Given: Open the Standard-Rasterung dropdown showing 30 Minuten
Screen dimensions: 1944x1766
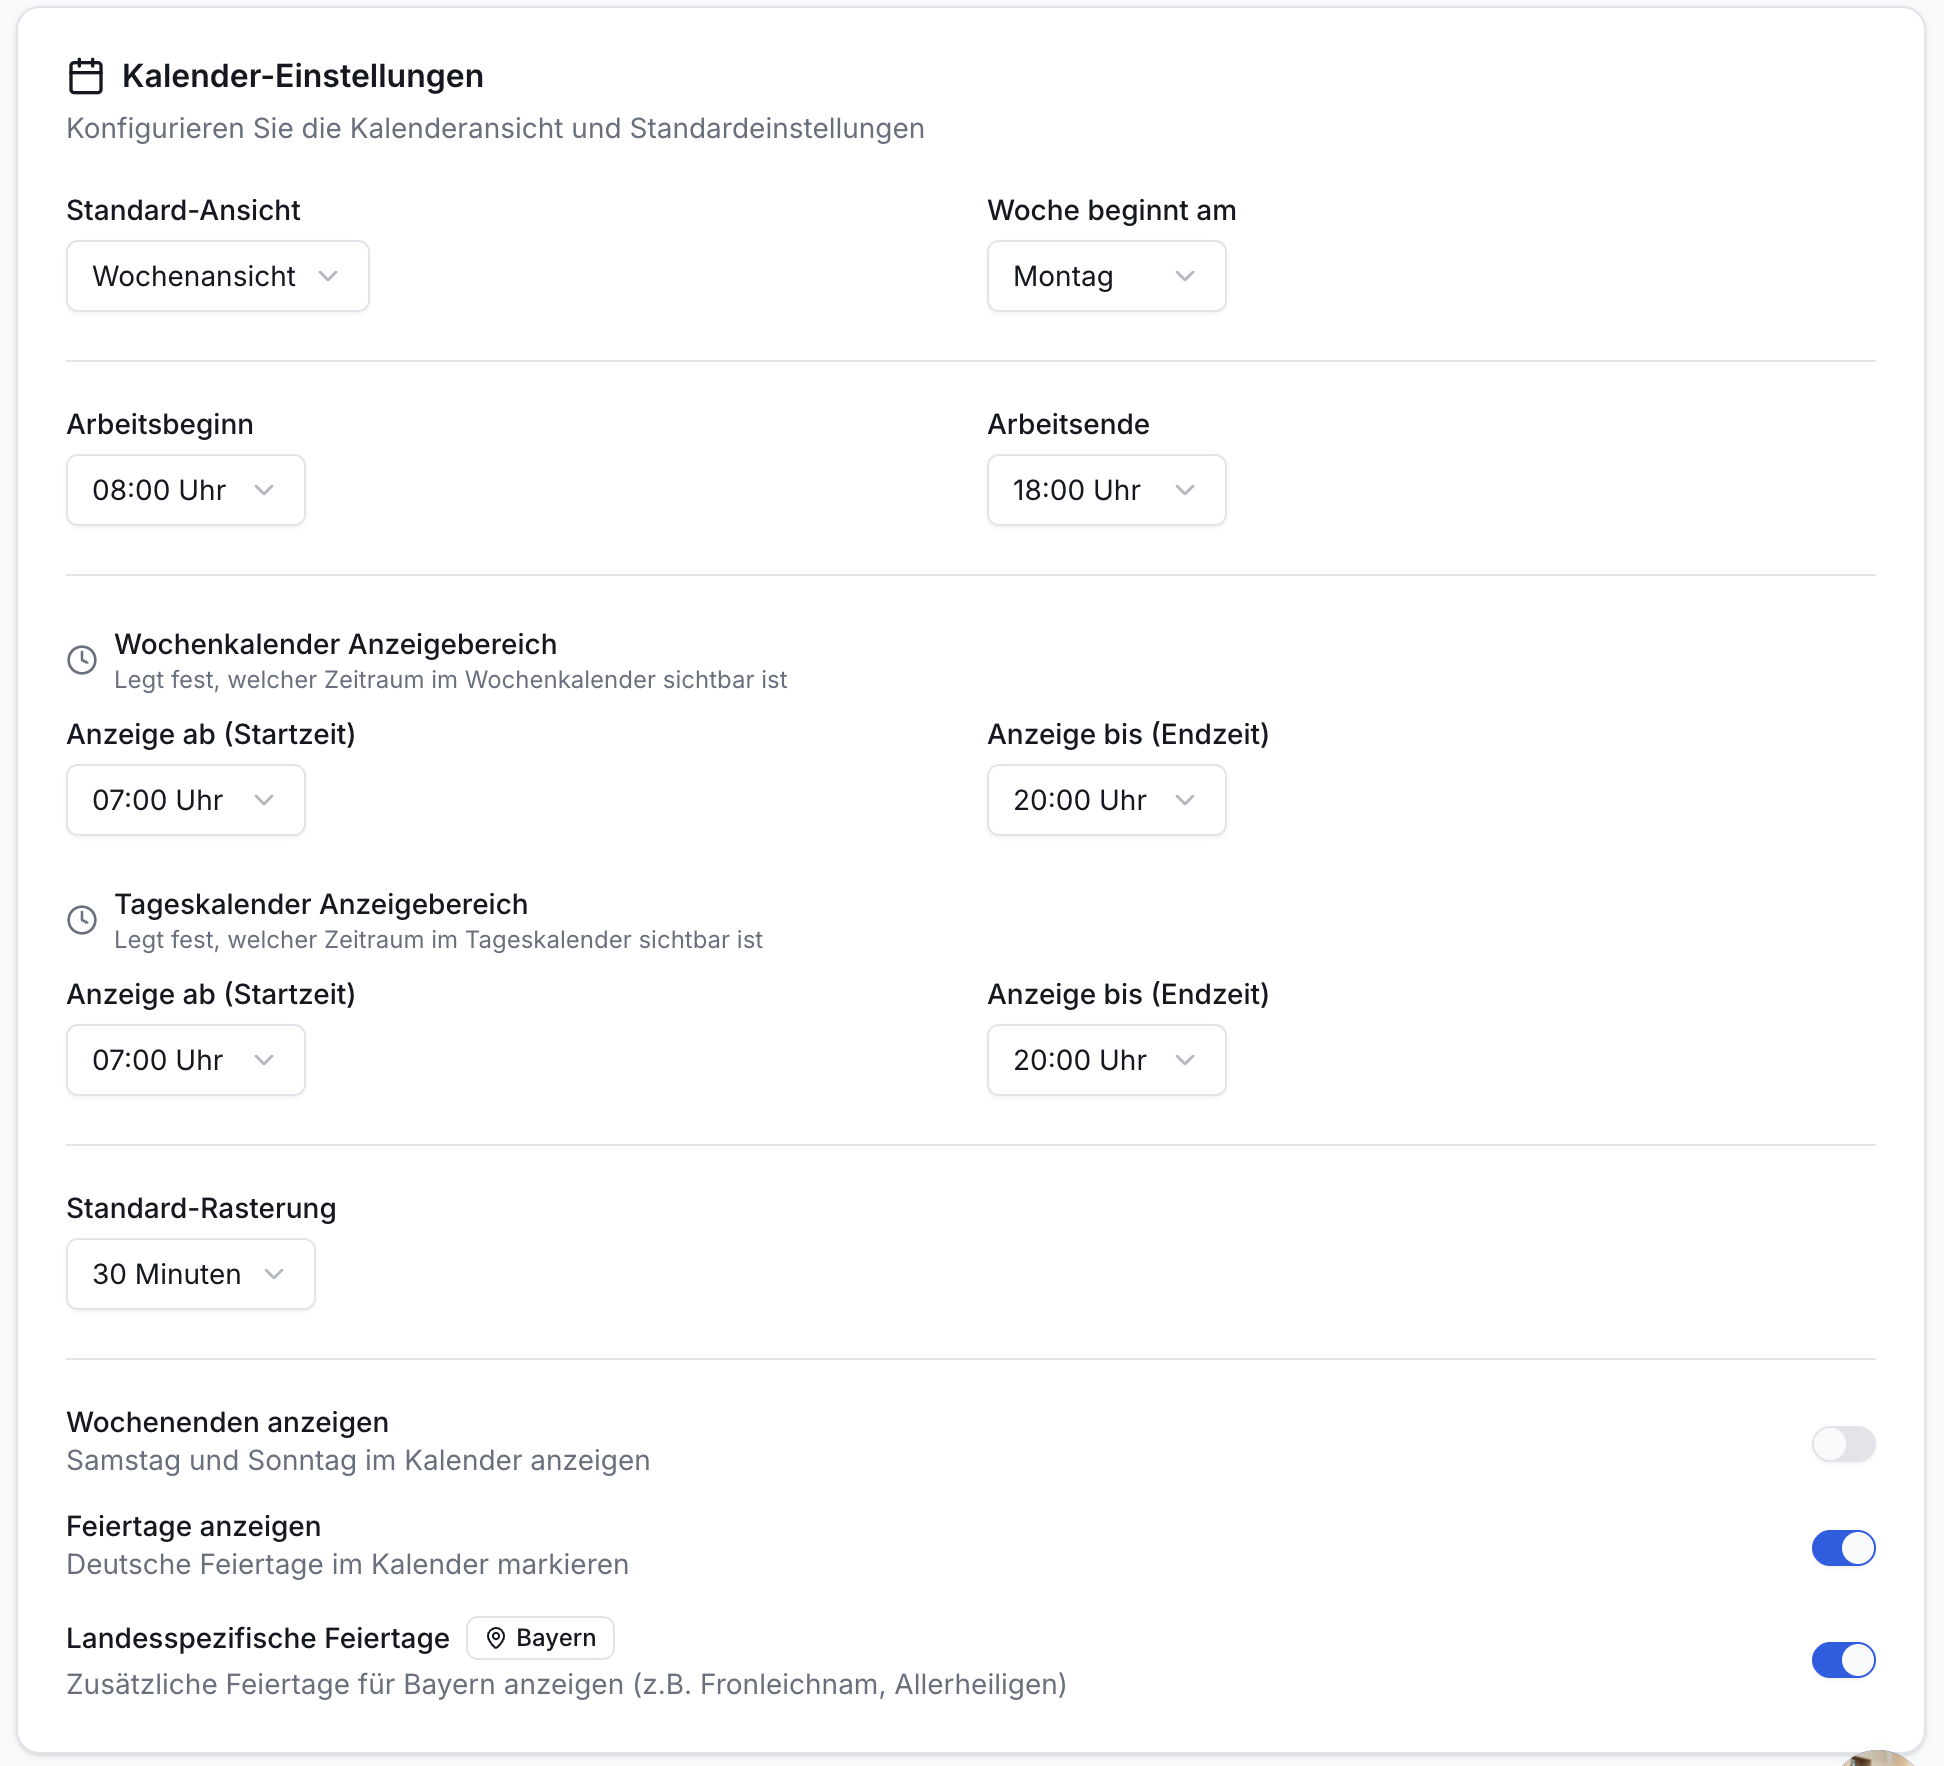Looking at the screenshot, I should (x=191, y=1274).
